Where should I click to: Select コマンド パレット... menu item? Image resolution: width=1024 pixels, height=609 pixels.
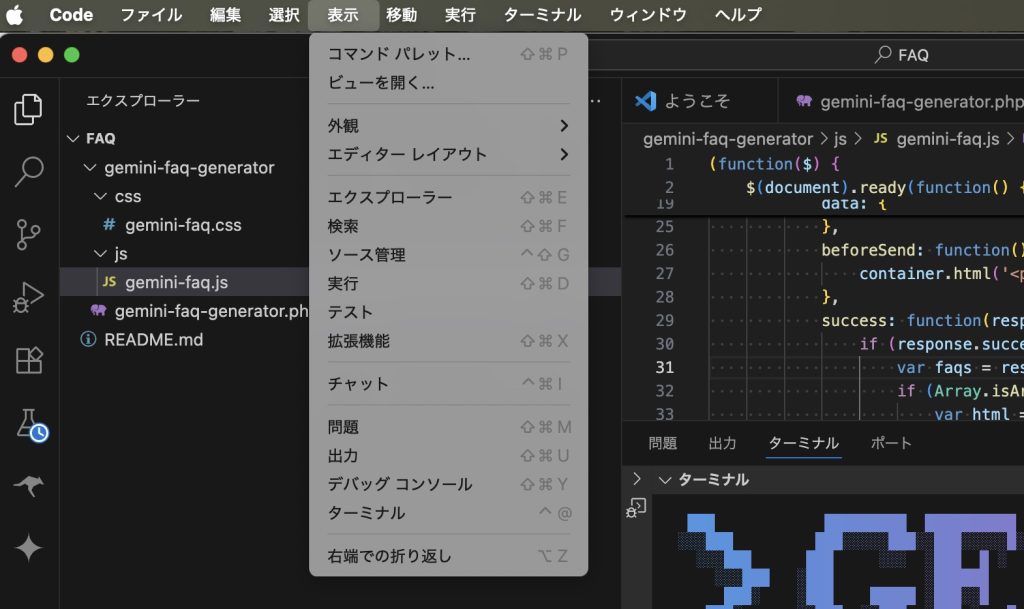coord(398,54)
